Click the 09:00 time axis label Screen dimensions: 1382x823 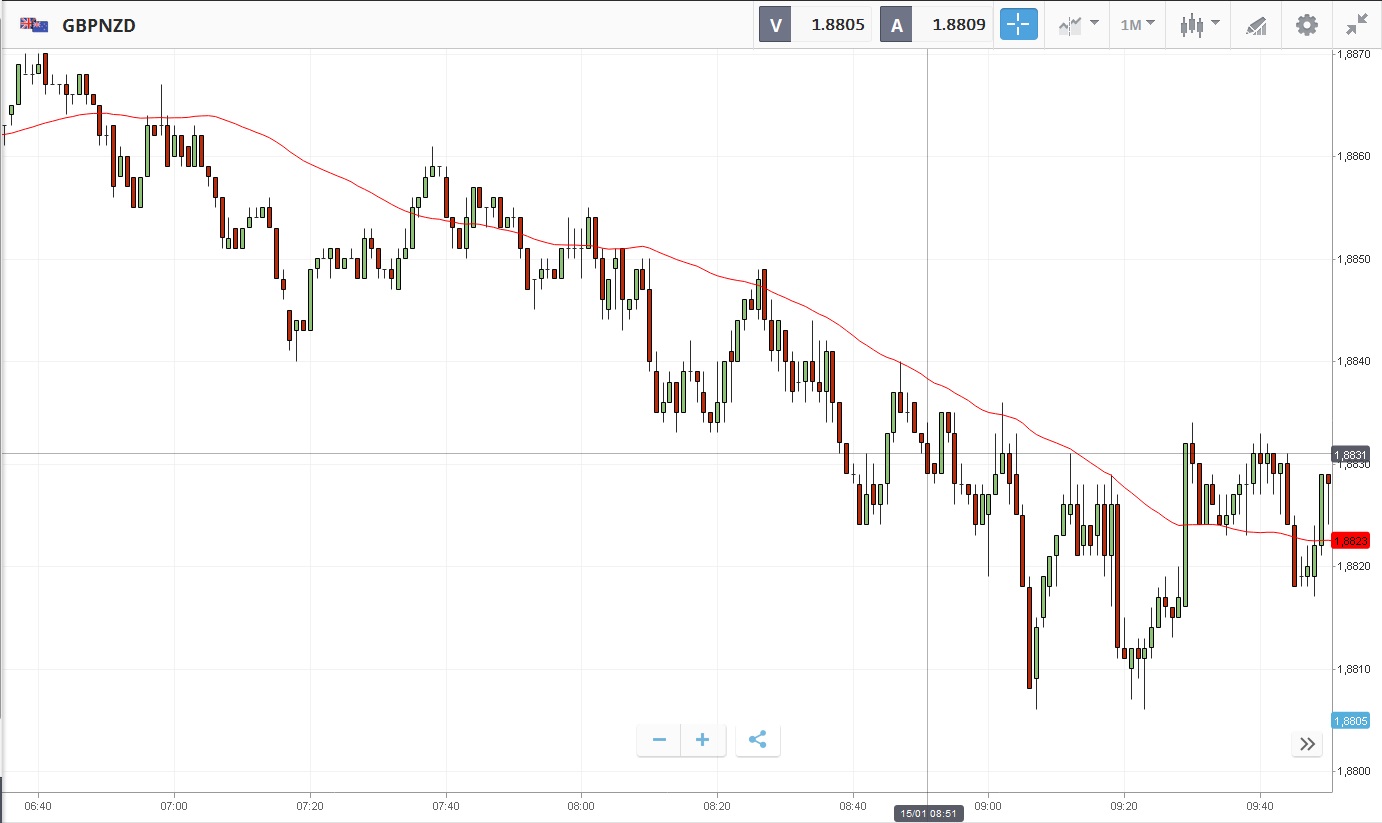[x=988, y=804]
